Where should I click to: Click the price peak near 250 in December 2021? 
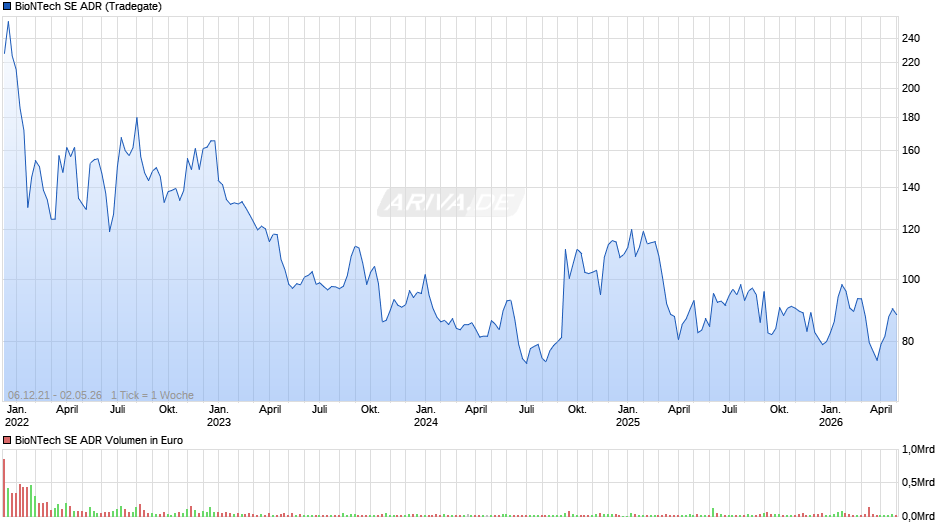tap(8, 22)
